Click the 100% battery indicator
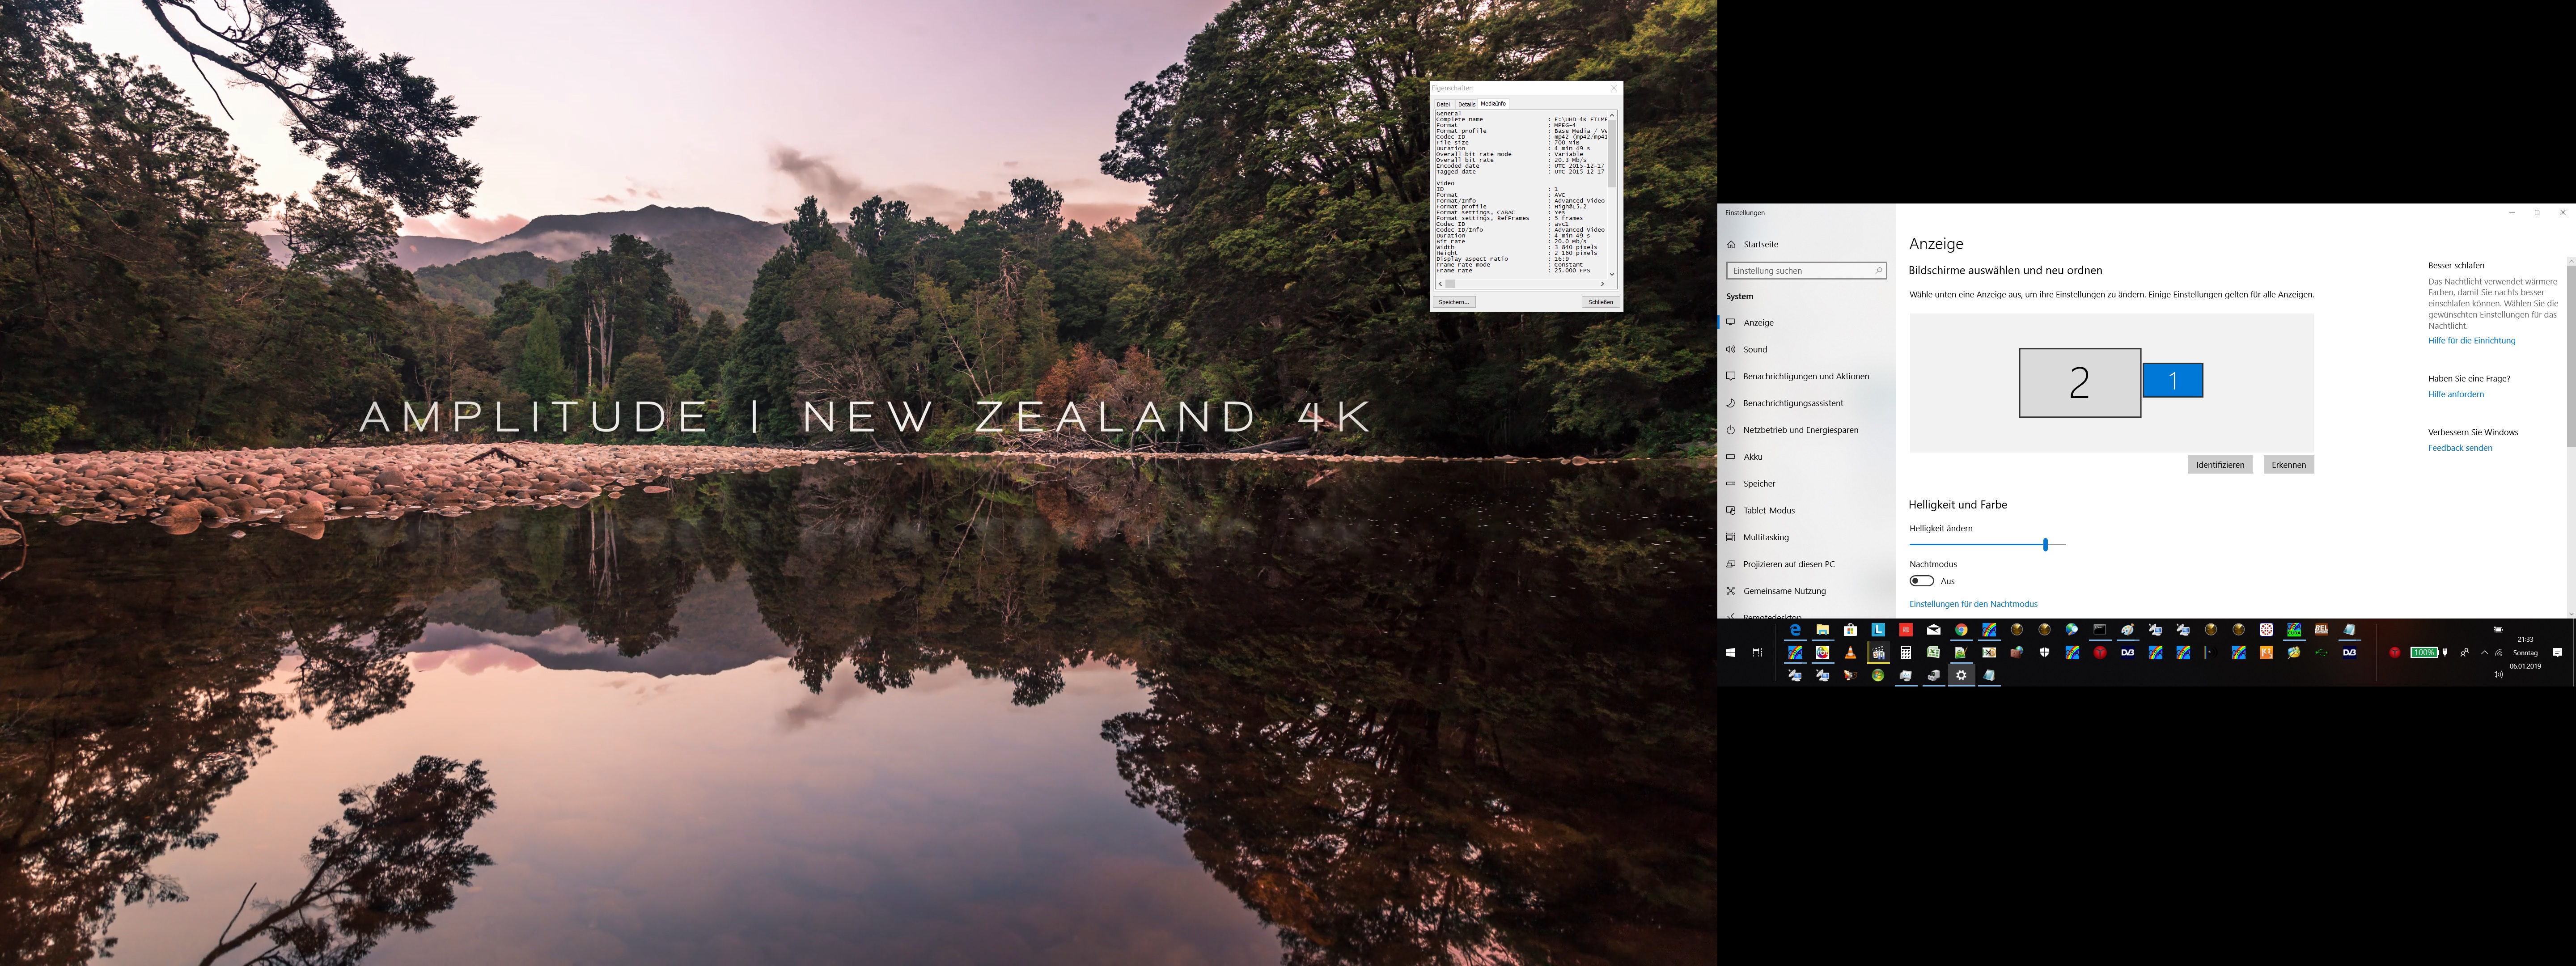The width and height of the screenshot is (2576, 966). click(x=2424, y=653)
